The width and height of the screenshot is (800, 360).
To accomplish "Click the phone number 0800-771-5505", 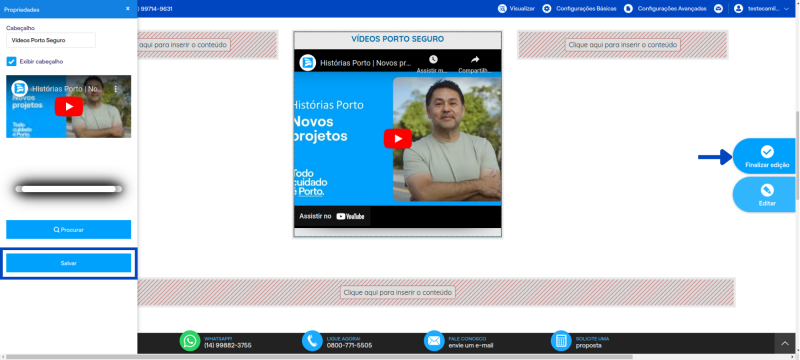I will (x=349, y=345).
